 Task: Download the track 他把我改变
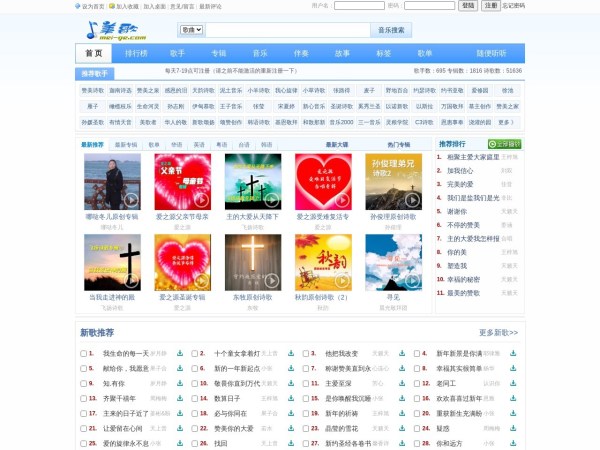tap(401, 353)
